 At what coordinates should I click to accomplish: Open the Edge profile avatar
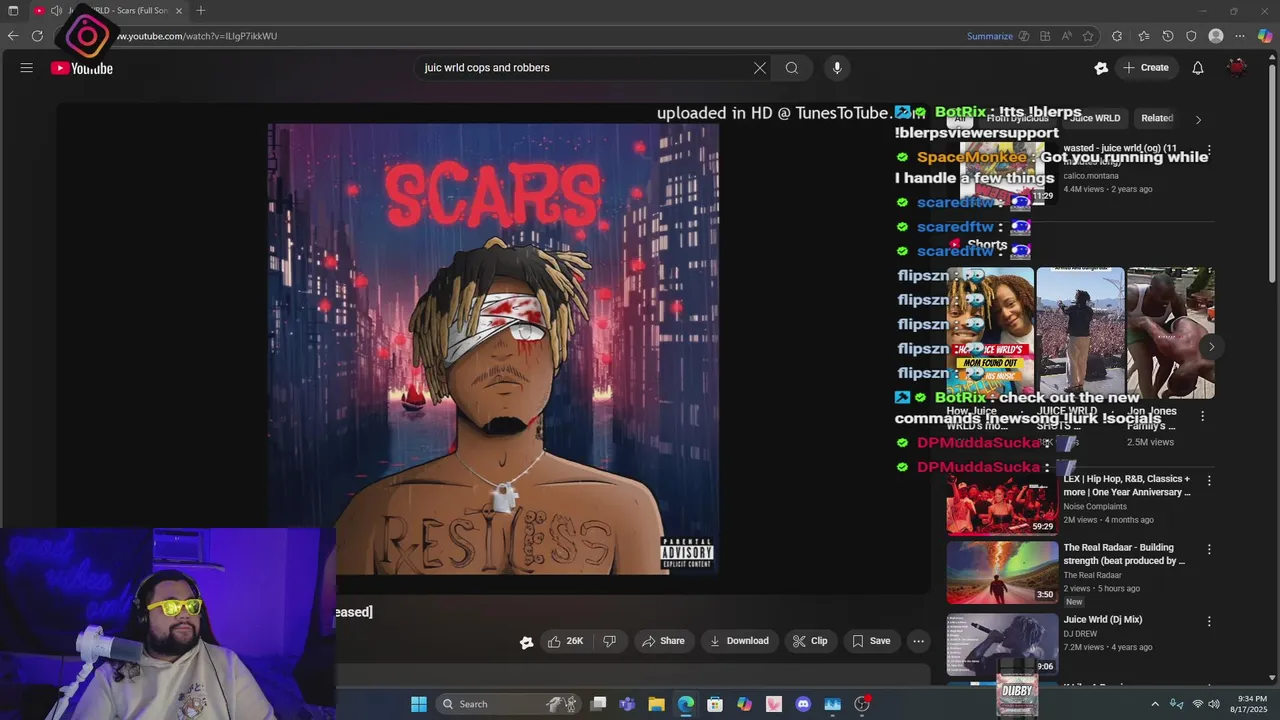point(1216,36)
